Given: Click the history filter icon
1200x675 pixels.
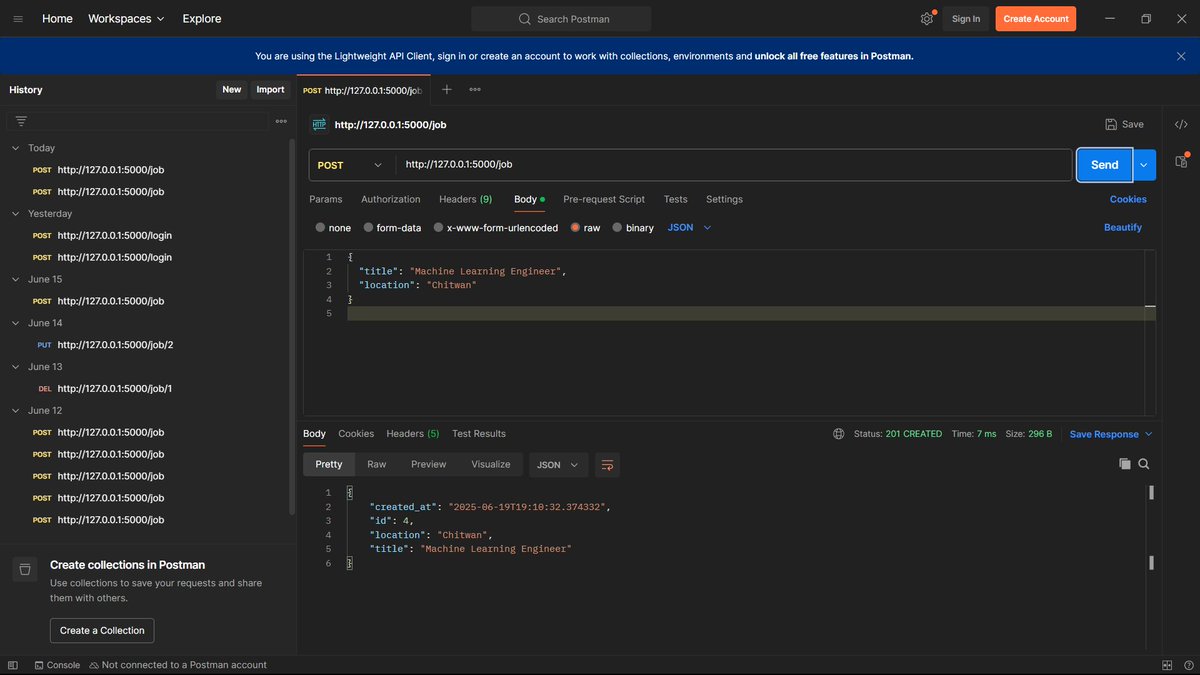Looking at the screenshot, I should point(21,120).
